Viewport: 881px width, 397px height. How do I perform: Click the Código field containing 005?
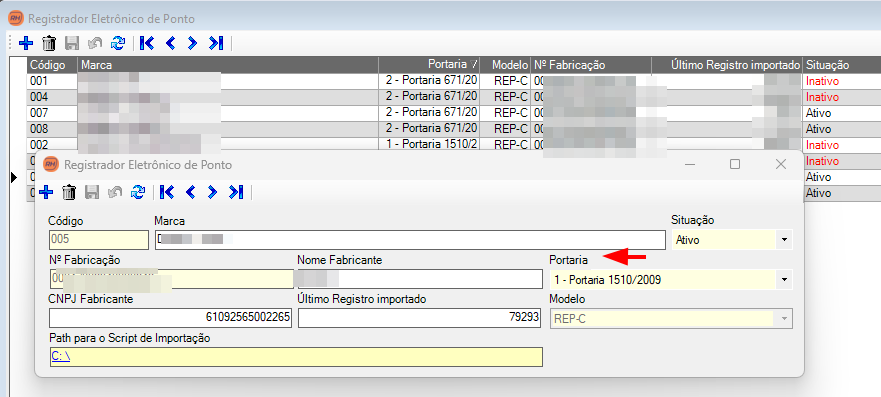tap(98, 240)
